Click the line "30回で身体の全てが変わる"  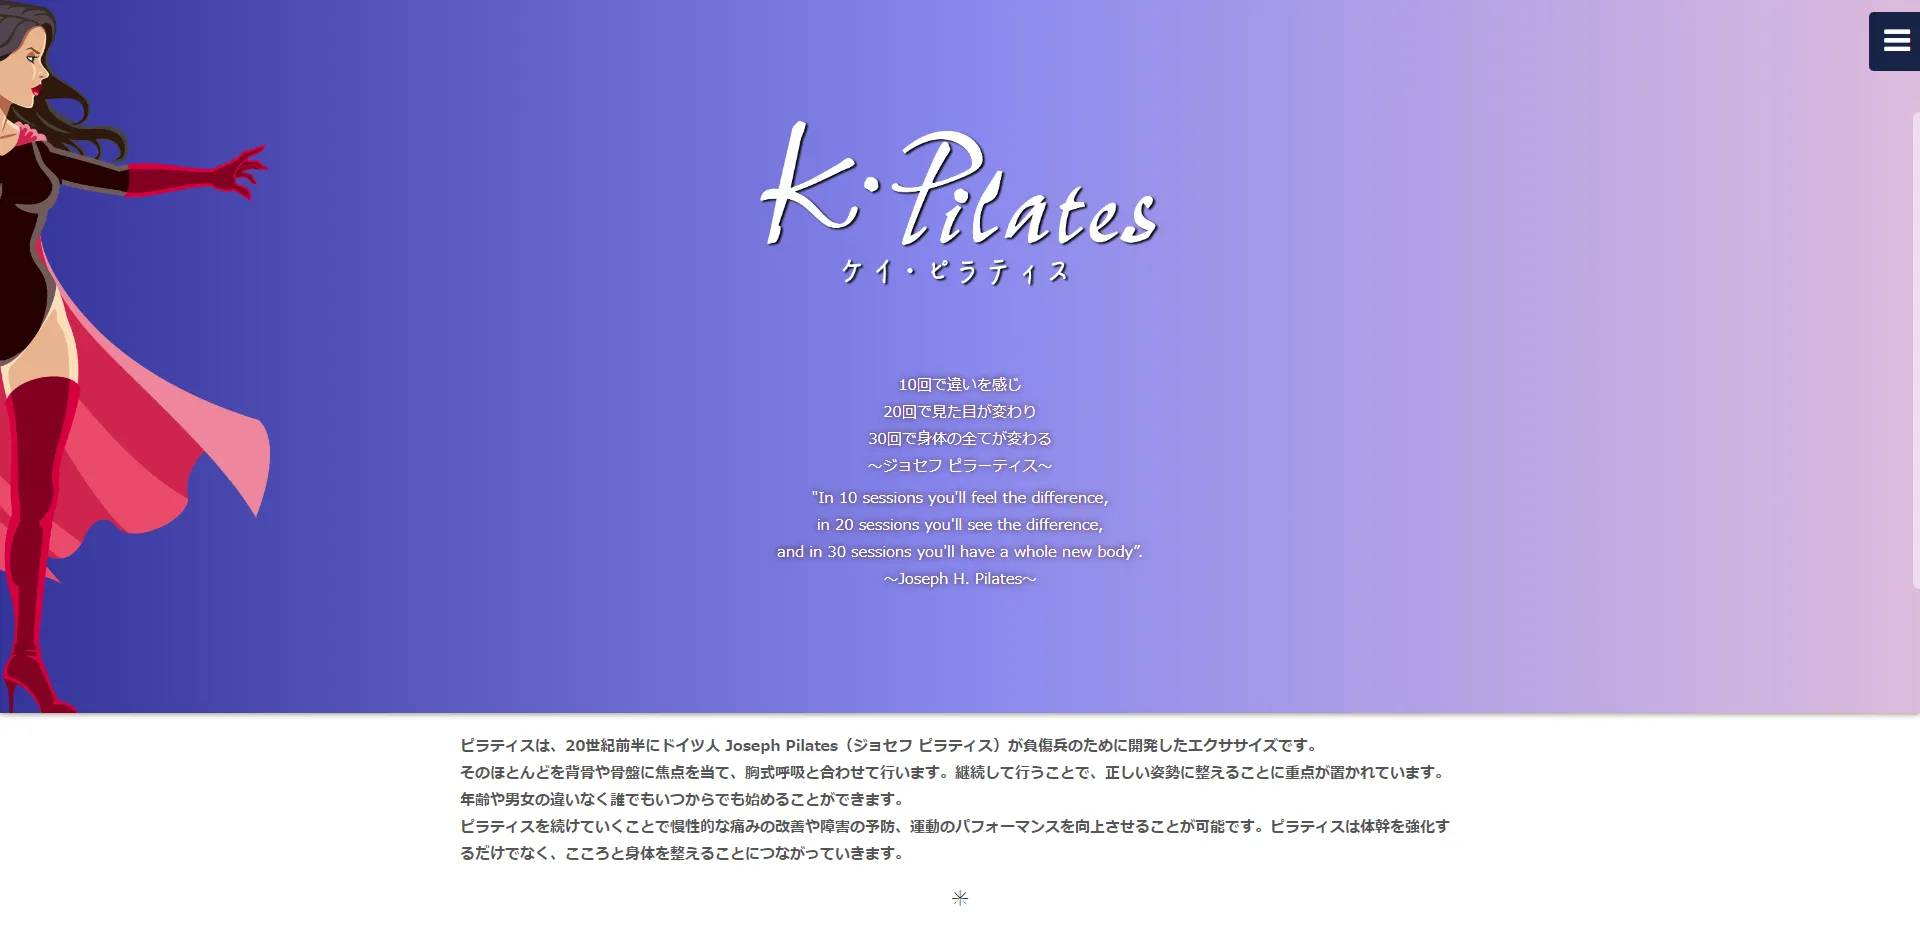[959, 438]
